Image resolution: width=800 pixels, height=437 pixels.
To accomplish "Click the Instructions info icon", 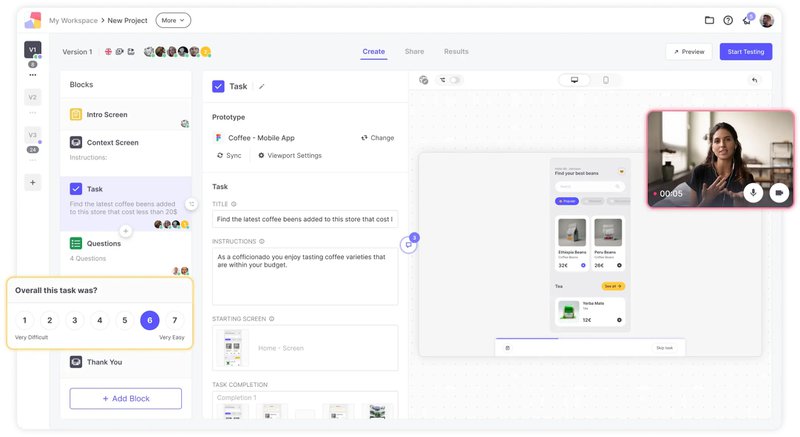I will pos(262,241).
